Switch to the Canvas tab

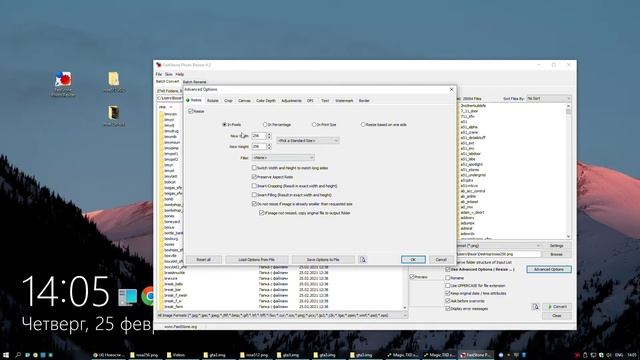(x=244, y=100)
